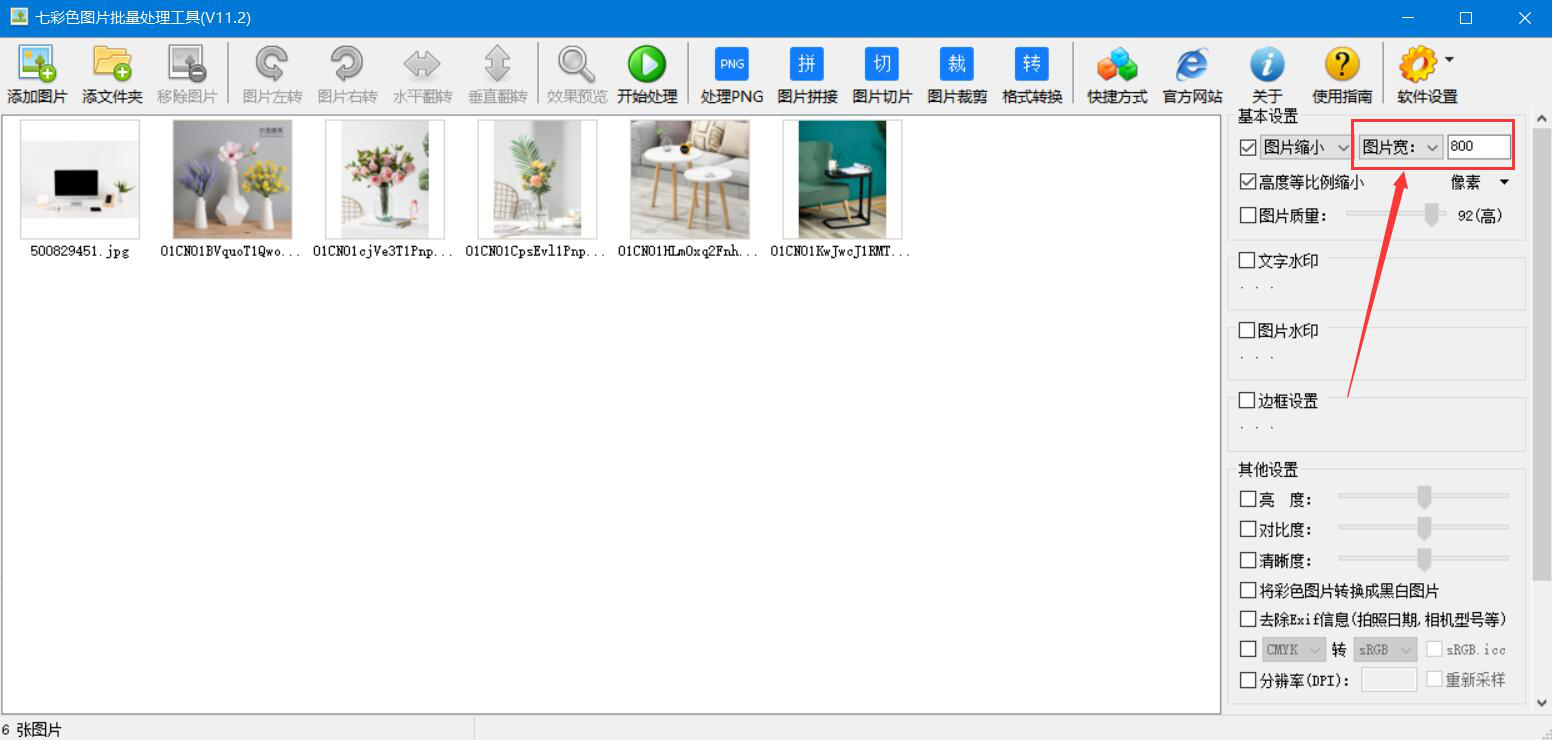Click the width input field showing 800
Image resolution: width=1552 pixels, height=740 pixels.
click(1479, 147)
